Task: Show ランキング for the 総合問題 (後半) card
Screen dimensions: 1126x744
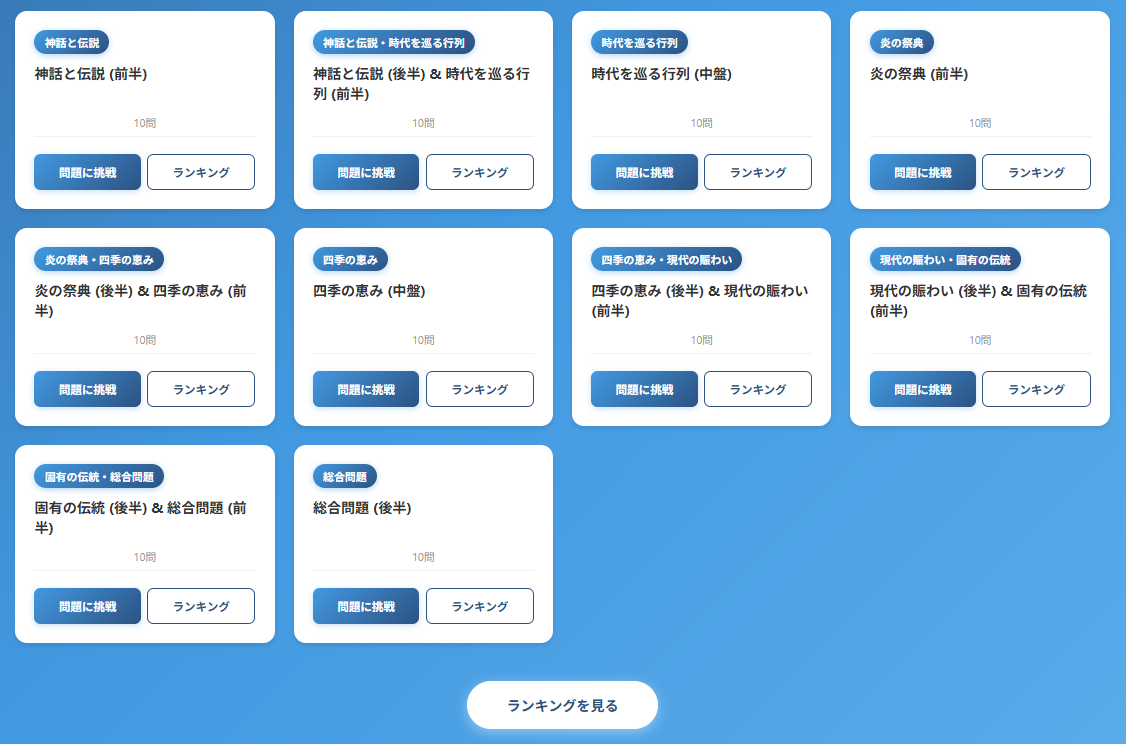Action: [x=480, y=606]
